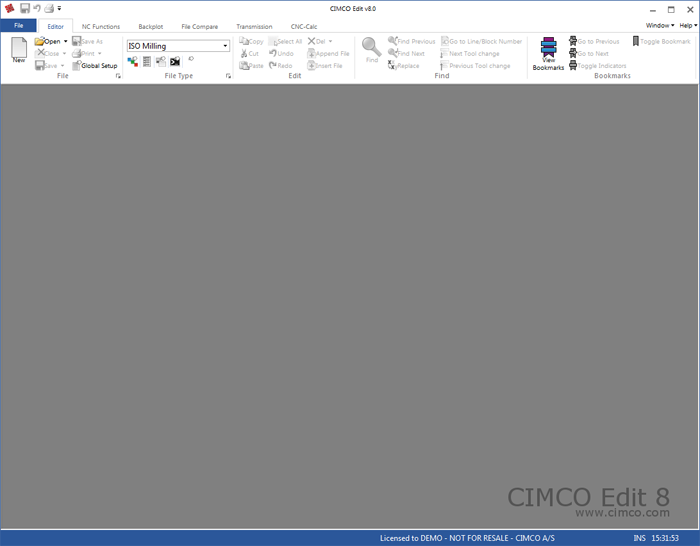
Task: Click the Cut scissors button
Action: (250, 54)
